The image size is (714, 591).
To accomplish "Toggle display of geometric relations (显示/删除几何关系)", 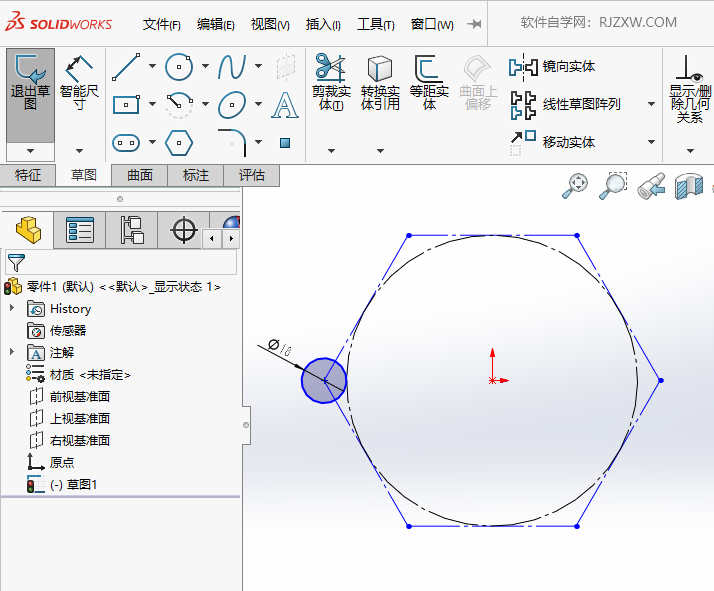I will (x=689, y=88).
